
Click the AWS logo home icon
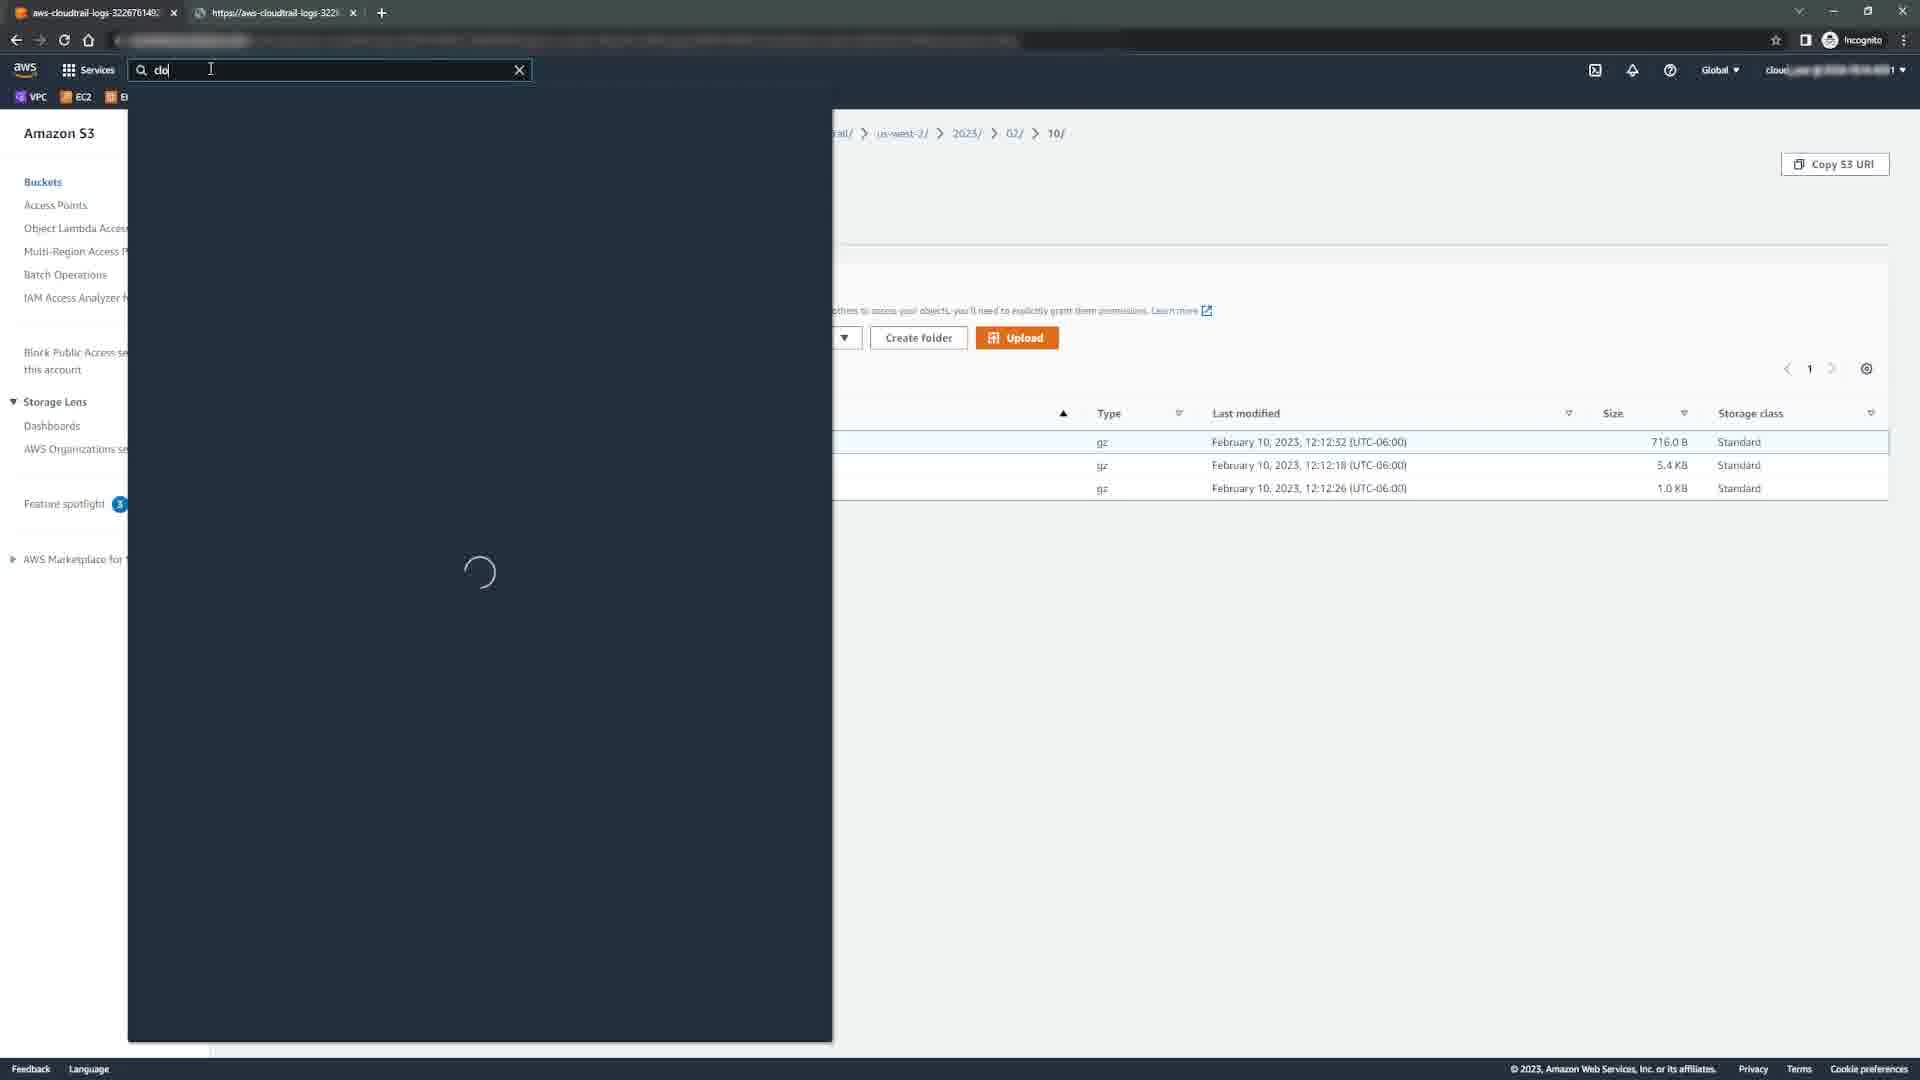[x=25, y=70]
